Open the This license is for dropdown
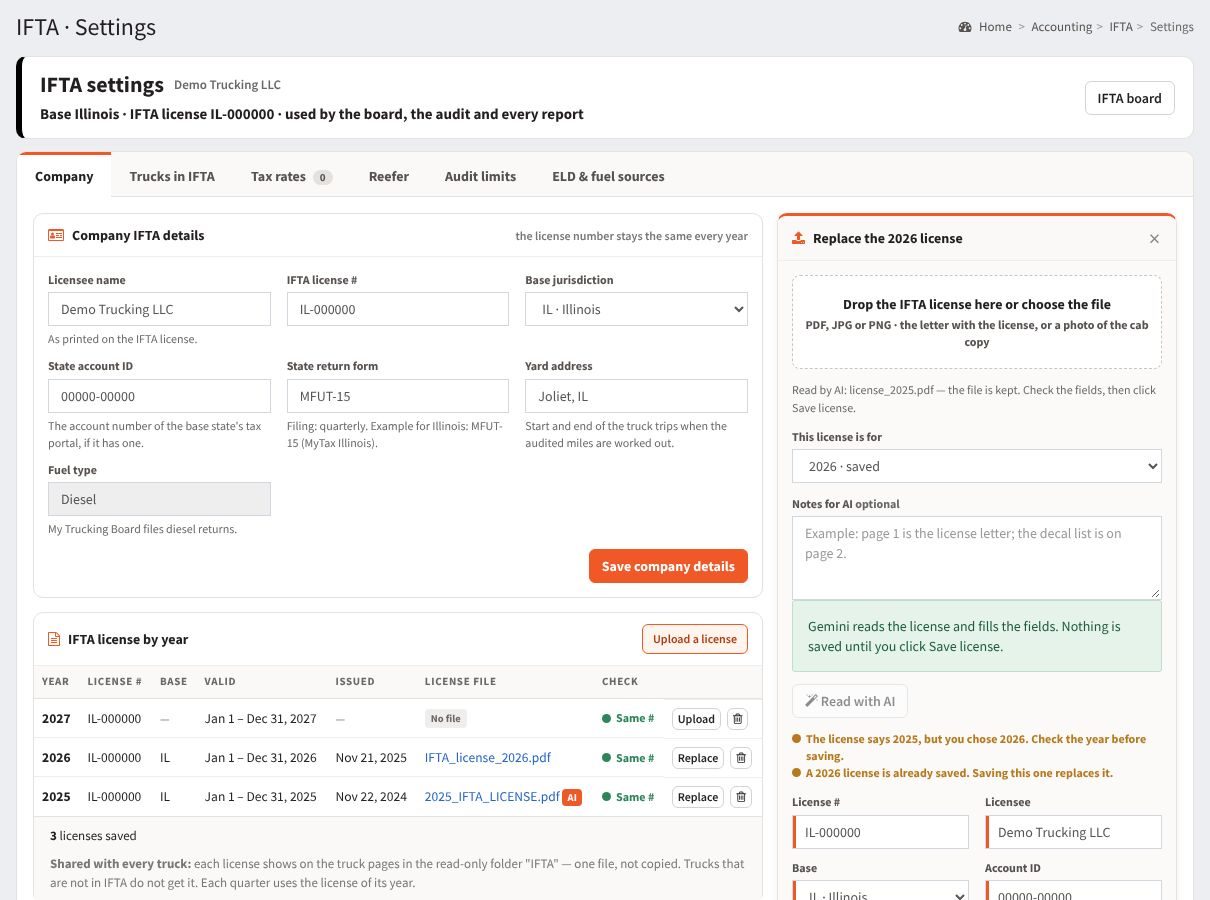 point(977,466)
